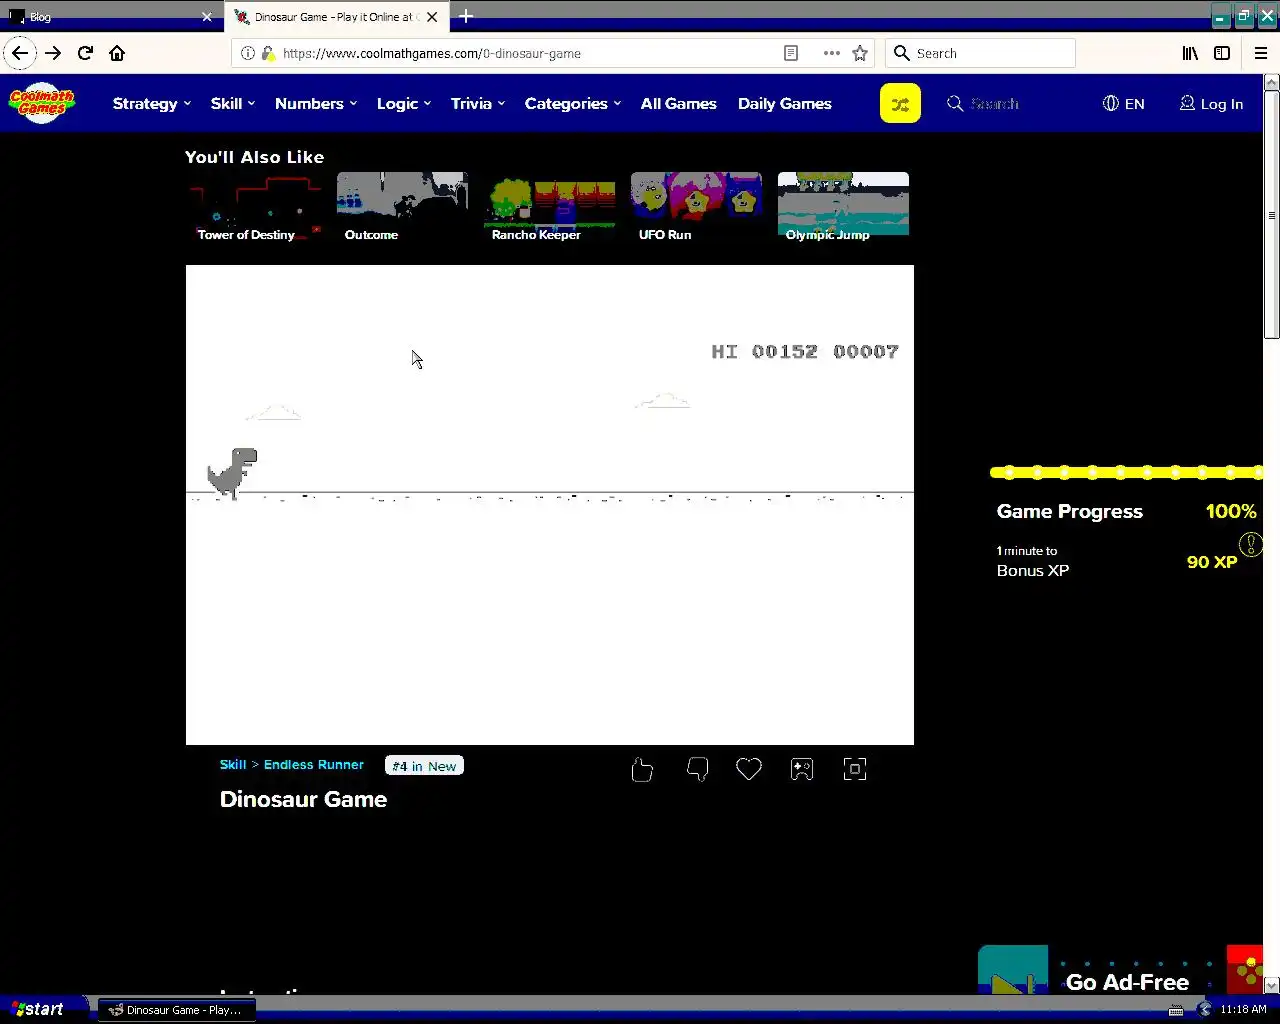Go forward with the browser forward arrow
Screen dimensions: 1280x1024
pyautogui.click(x=53, y=53)
